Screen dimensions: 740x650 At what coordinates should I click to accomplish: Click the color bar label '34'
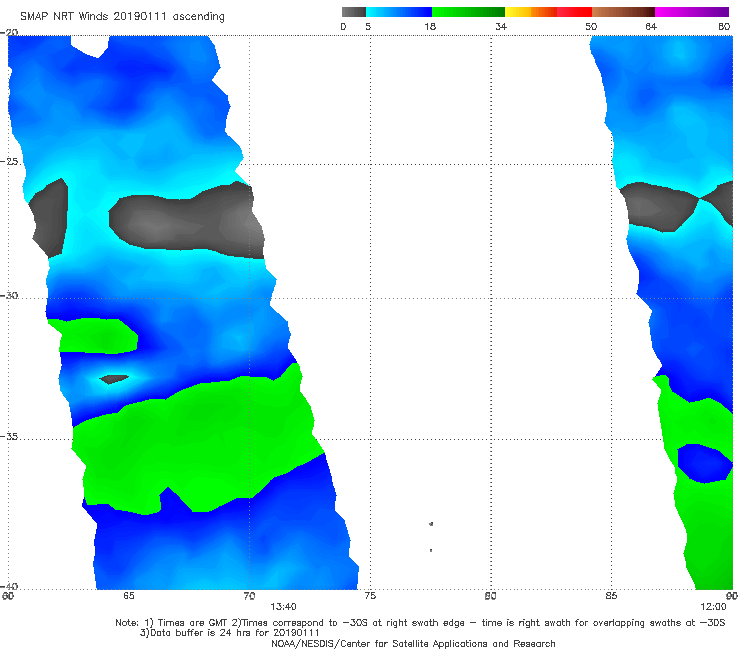(x=501, y=26)
